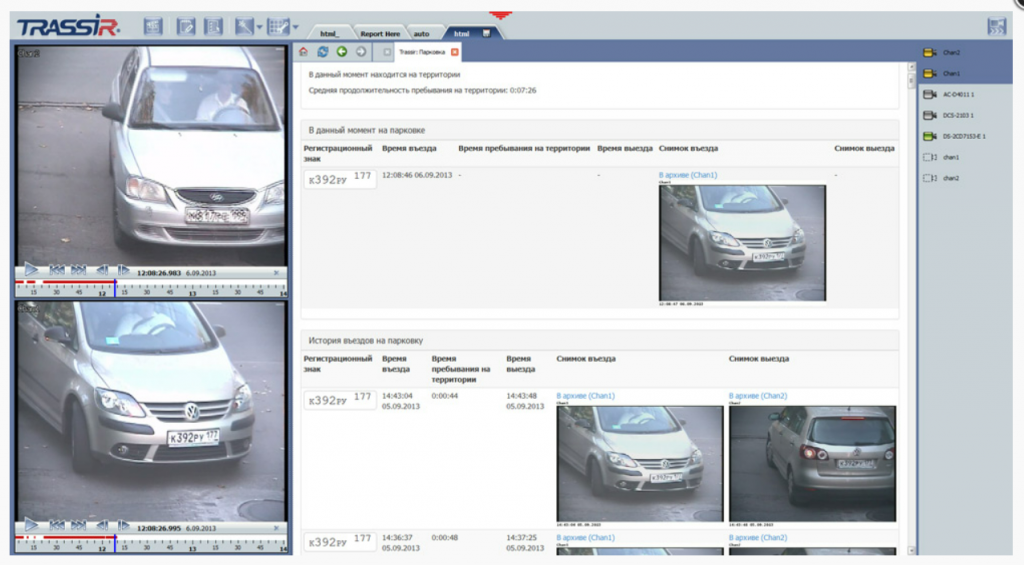Open the VW rear exit snapshot thumbnail
Image resolution: width=1024 pixels, height=565 pixels.
pos(812,464)
